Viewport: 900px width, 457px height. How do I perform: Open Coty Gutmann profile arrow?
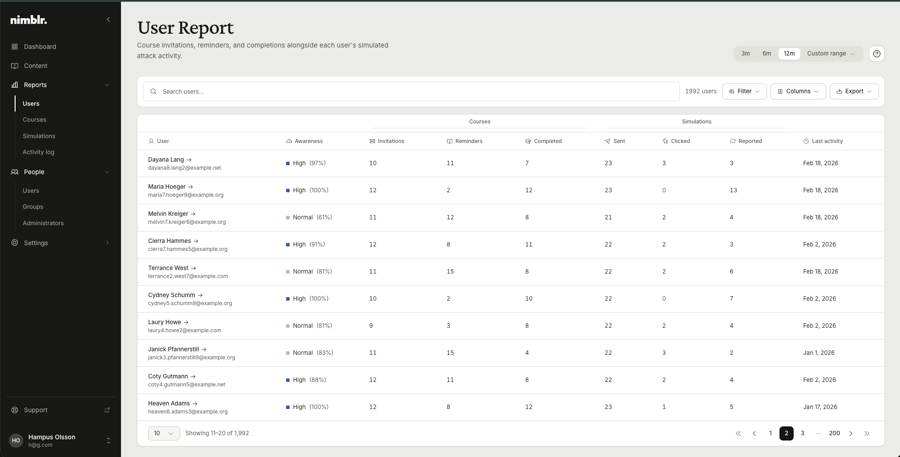(193, 377)
